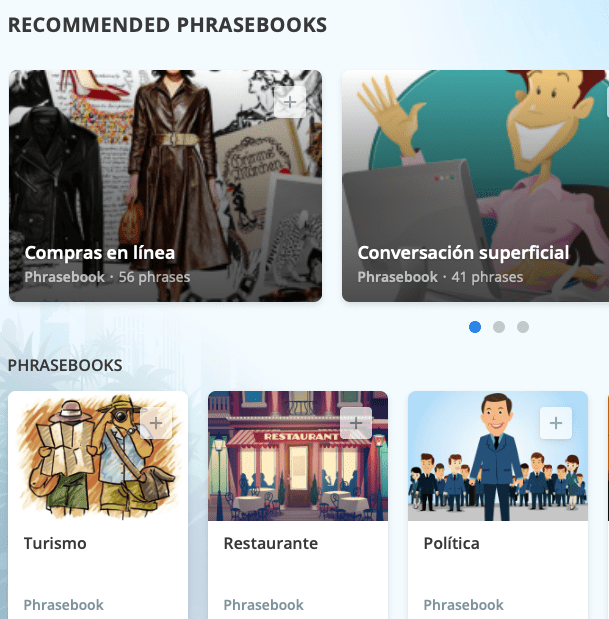Open the Compras en línea phrasebook card

pyautogui.click(x=165, y=186)
